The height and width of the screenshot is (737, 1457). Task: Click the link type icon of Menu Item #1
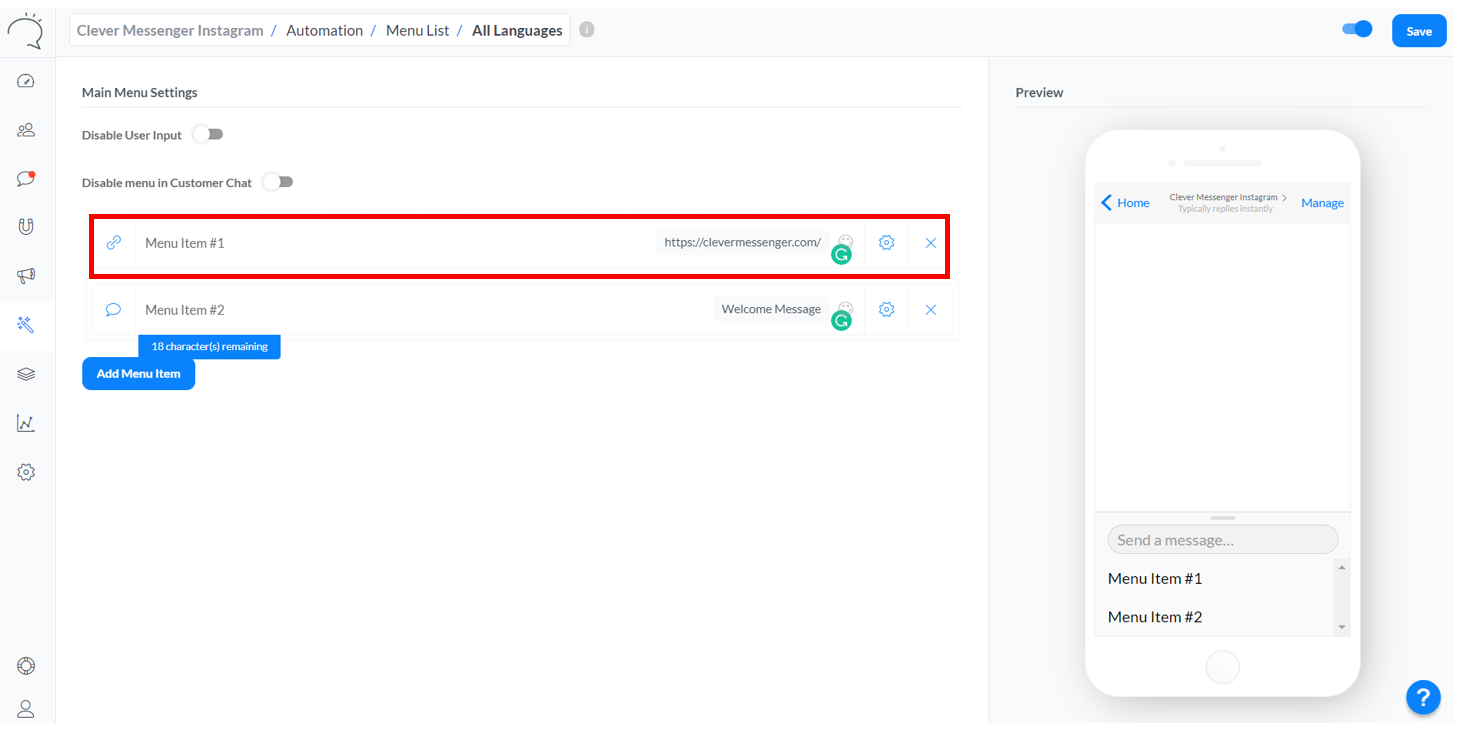click(114, 243)
